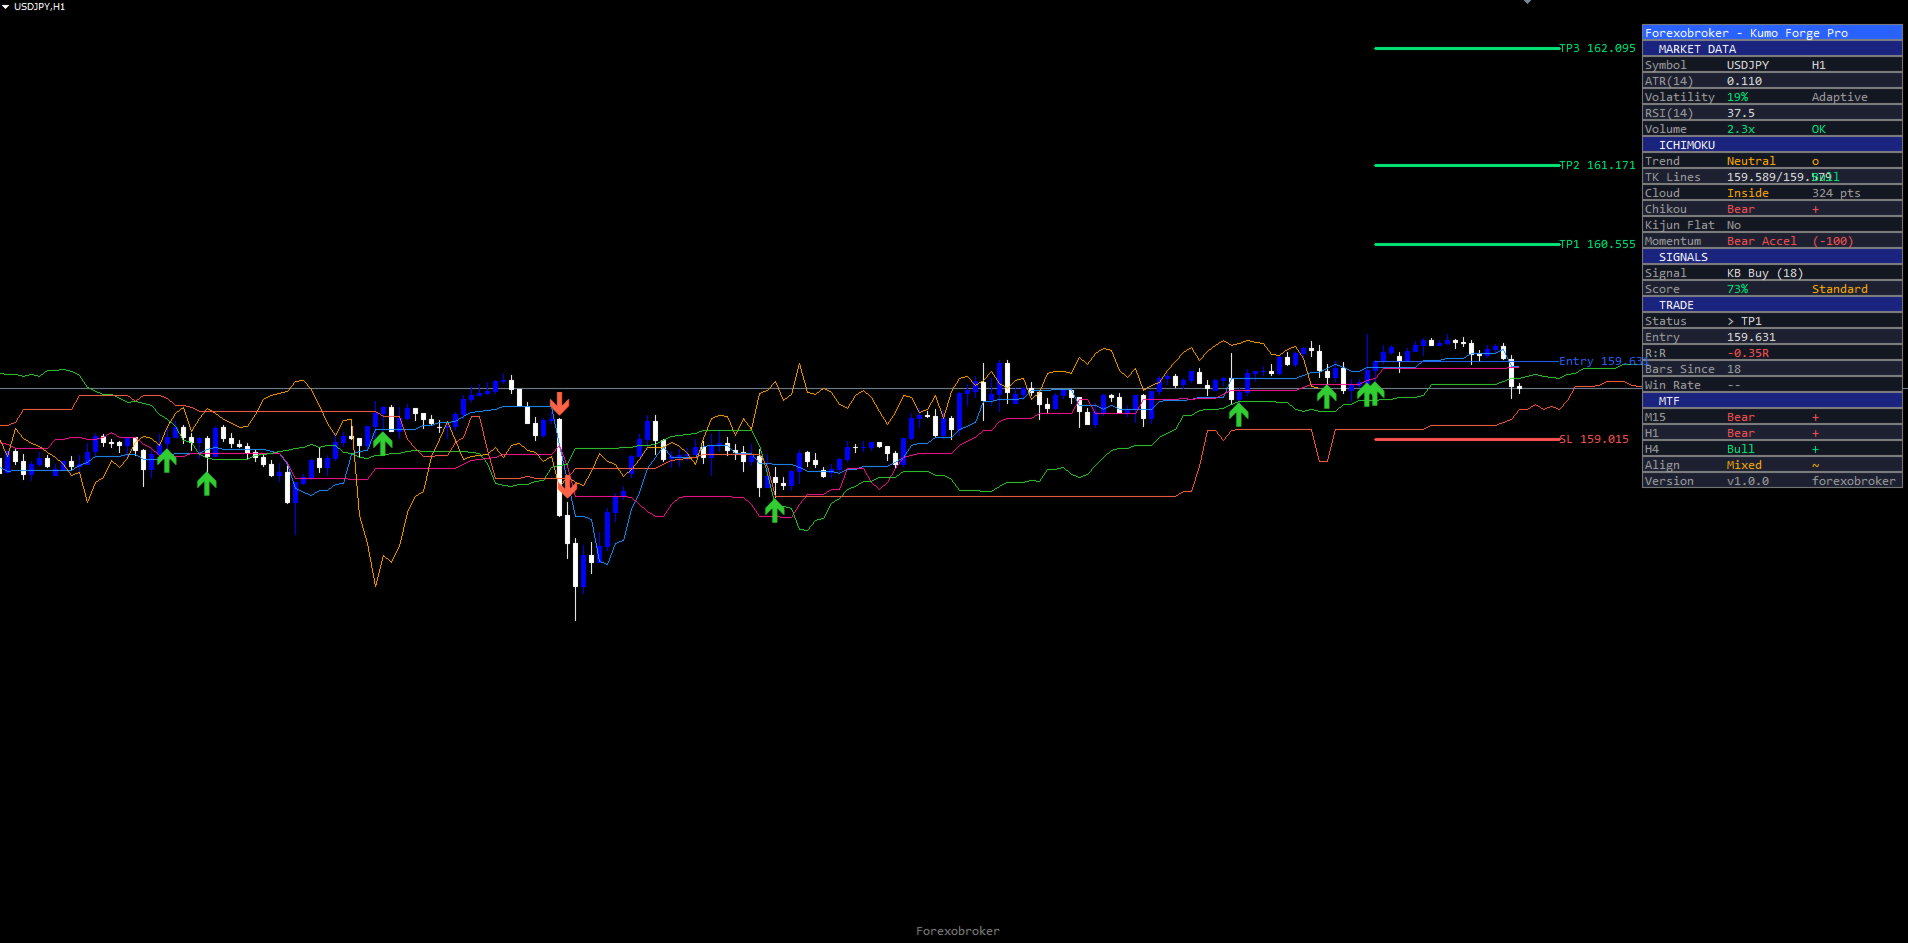Click the rightmost double green buy arrow
The height and width of the screenshot is (943, 1908).
coord(1371,394)
